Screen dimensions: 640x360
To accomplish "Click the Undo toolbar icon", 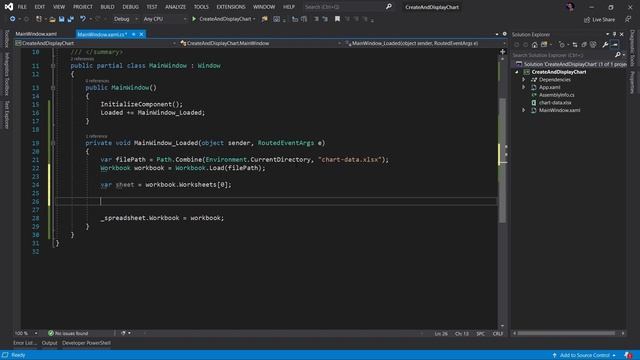I will pos(83,19).
